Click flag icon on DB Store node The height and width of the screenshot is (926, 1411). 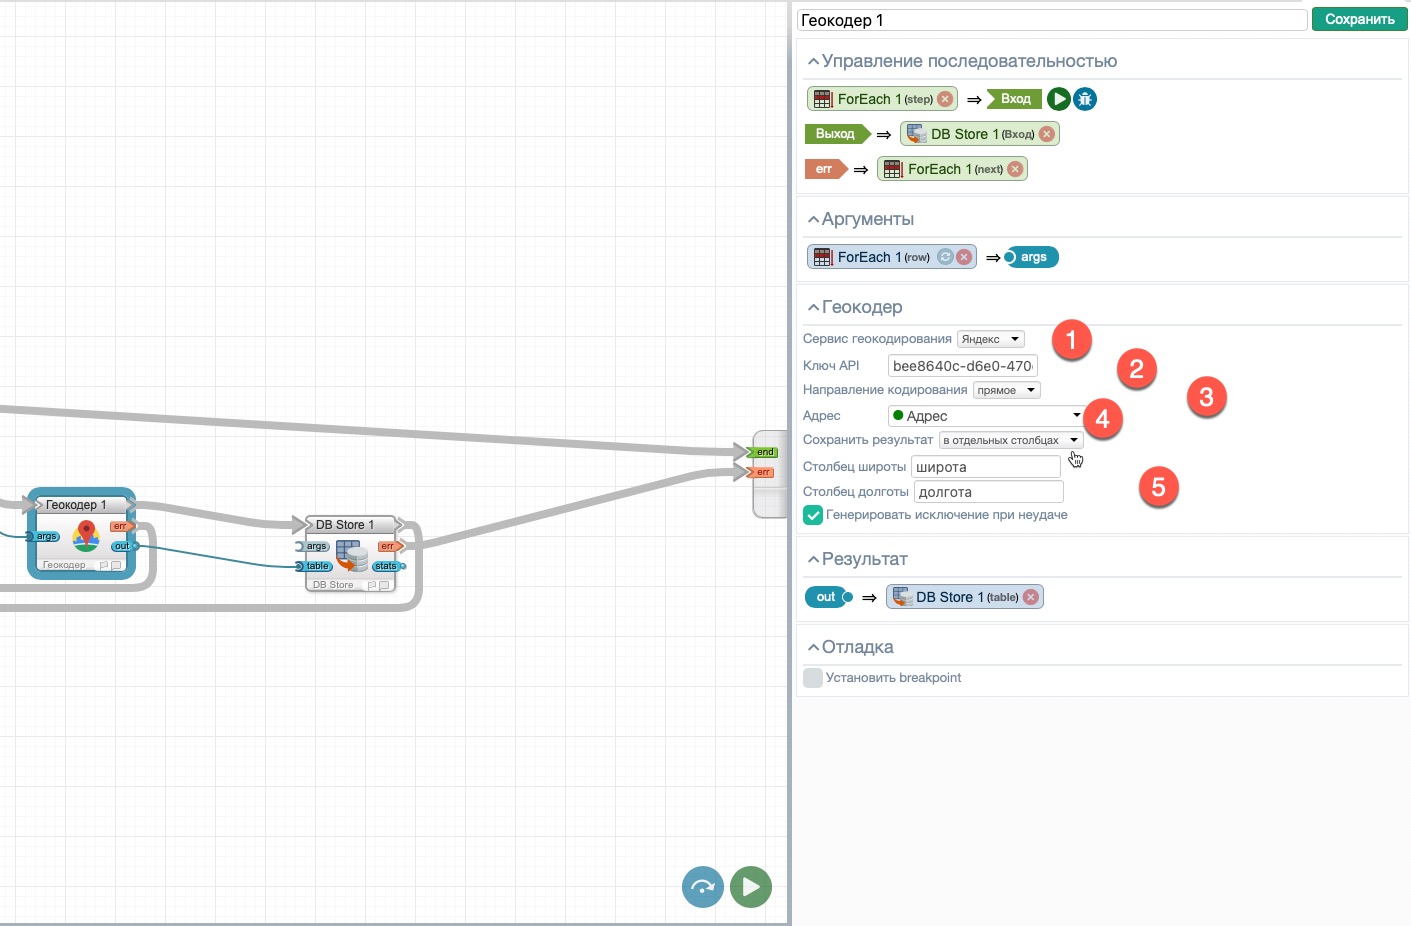click(x=371, y=586)
